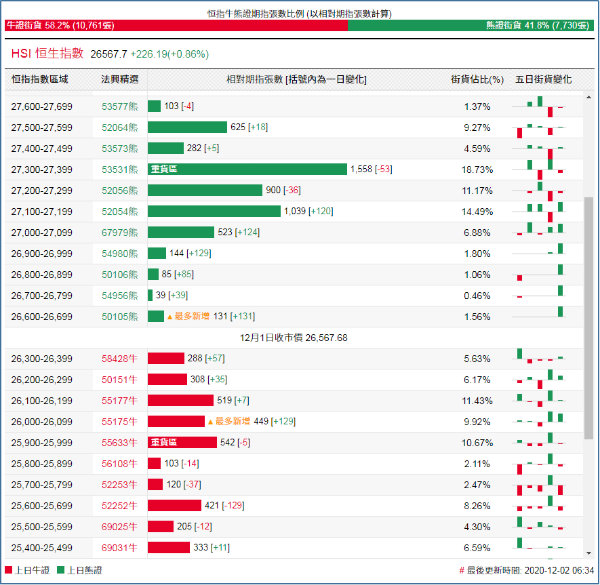The width and height of the screenshot is (600, 585).
Task: Open bear warrant link 52056
Action: pyautogui.click(x=119, y=191)
